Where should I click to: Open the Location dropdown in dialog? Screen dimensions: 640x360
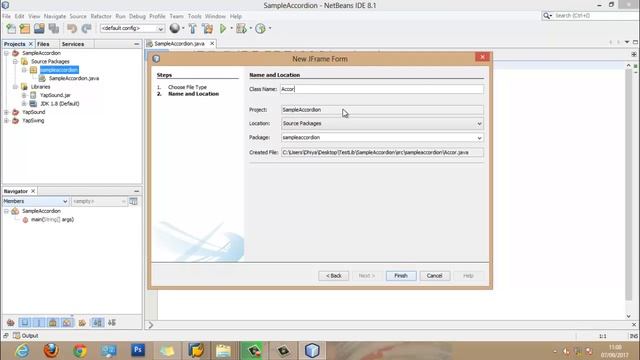[479, 124]
